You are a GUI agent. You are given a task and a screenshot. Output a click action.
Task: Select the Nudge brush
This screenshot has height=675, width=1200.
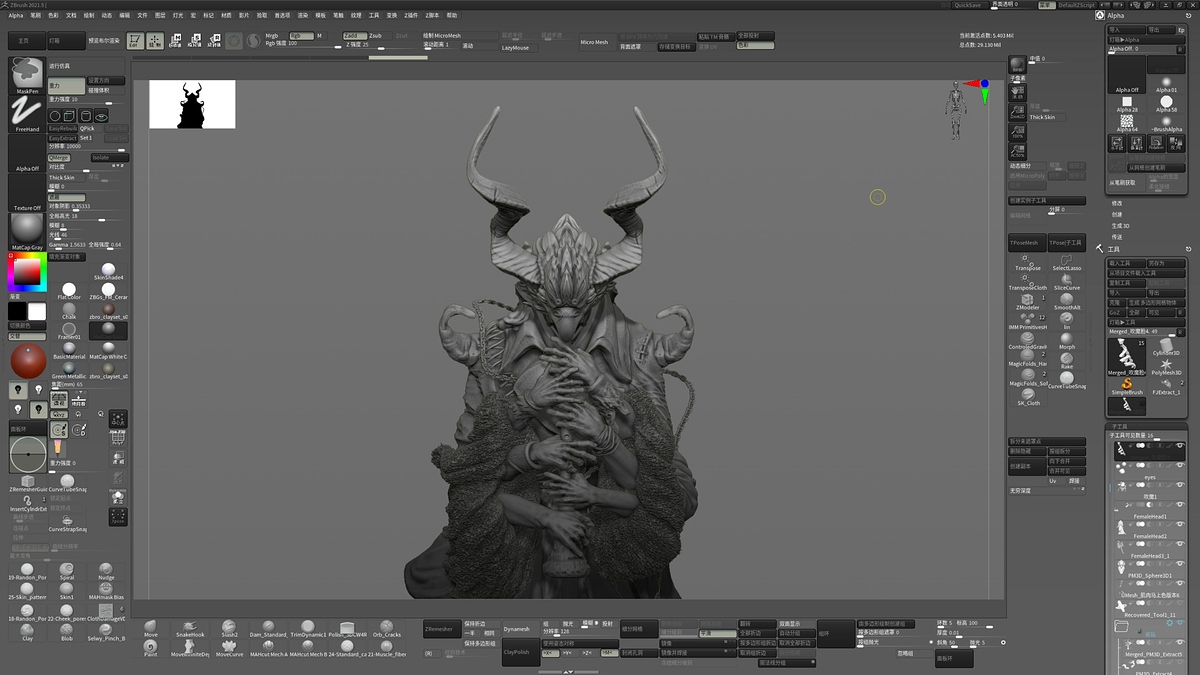click(x=106, y=572)
